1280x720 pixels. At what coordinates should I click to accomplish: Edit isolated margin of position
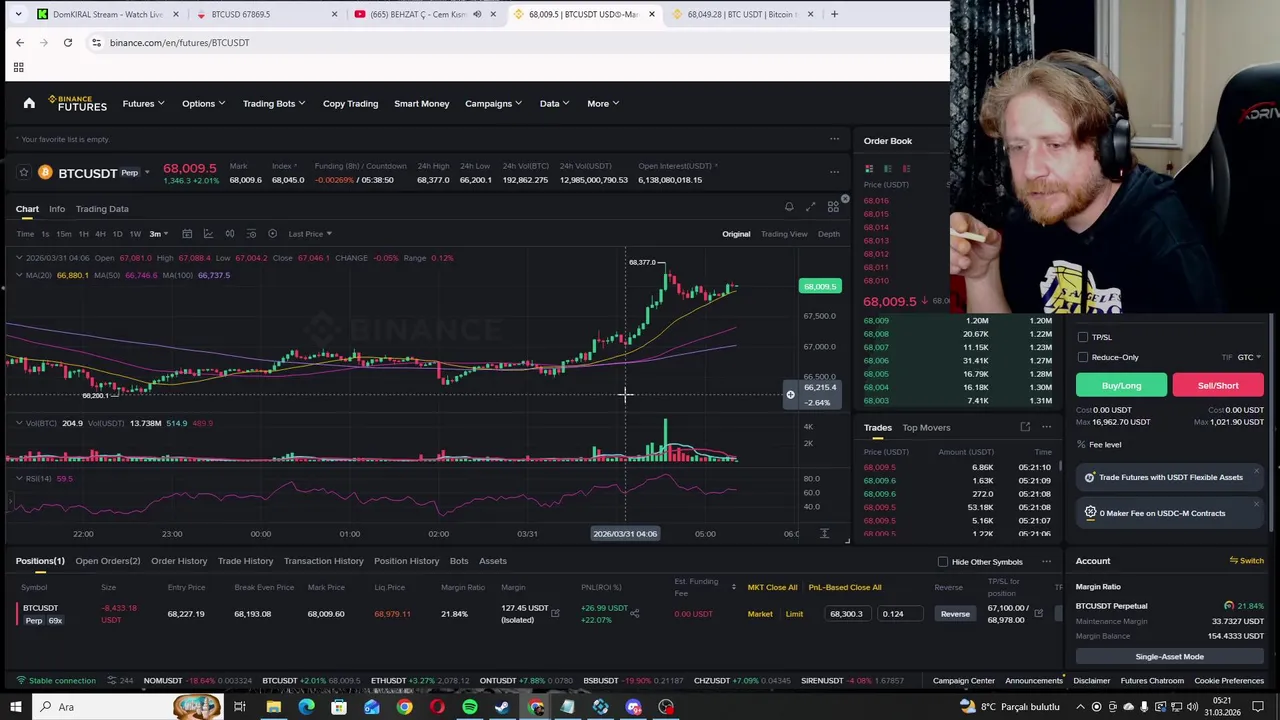555,614
